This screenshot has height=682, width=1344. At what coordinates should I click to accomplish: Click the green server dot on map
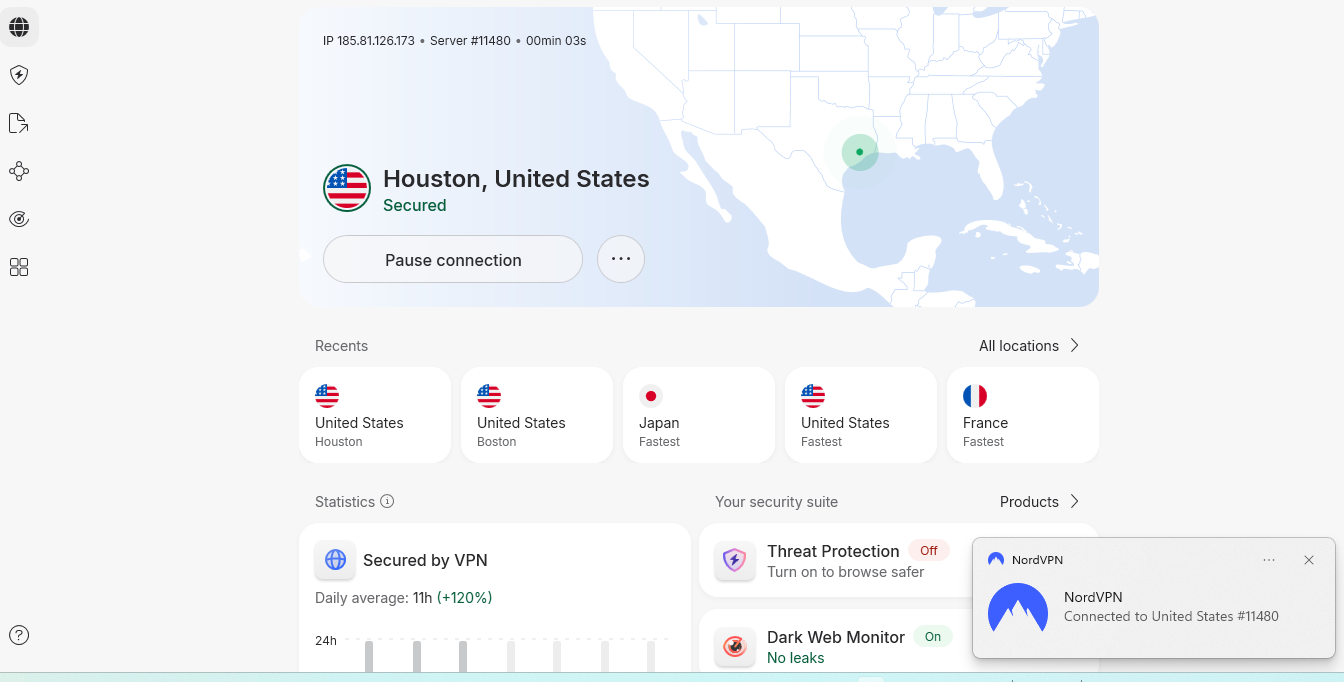[859, 152]
